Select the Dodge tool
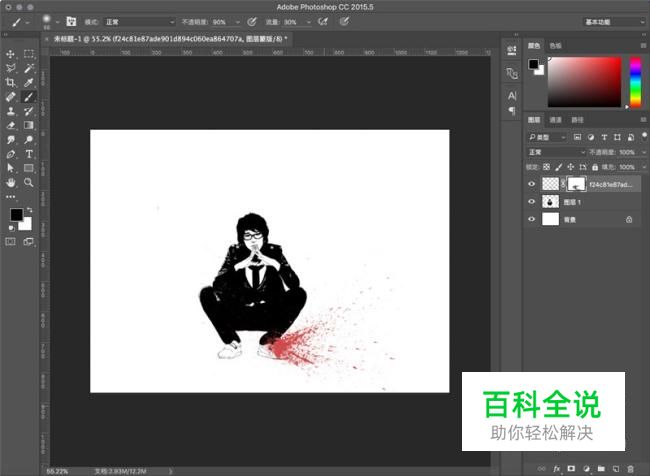The width and height of the screenshot is (650, 476). tap(29, 140)
